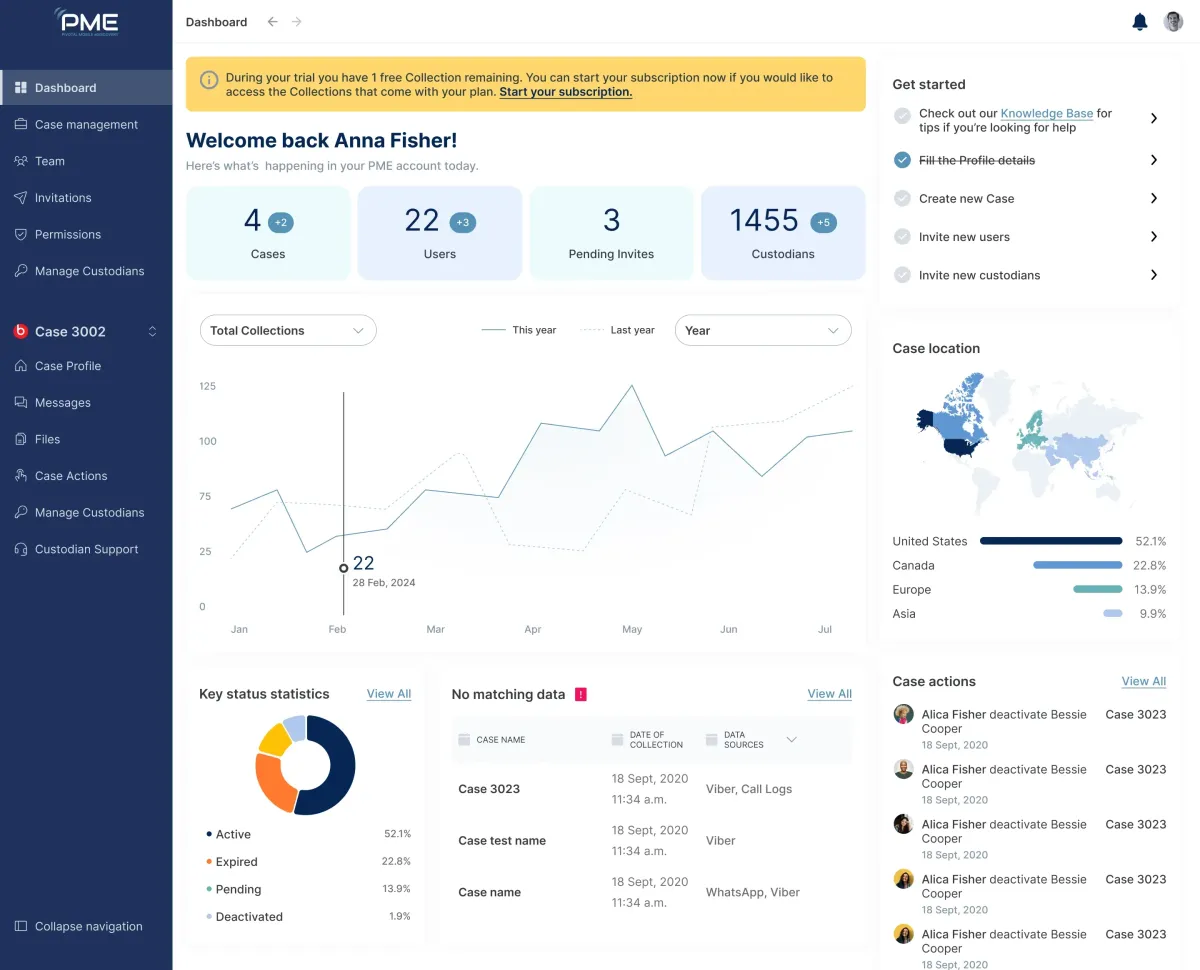Expand the Case 3002 case switcher
The width and height of the screenshot is (1200, 970).
click(x=153, y=332)
